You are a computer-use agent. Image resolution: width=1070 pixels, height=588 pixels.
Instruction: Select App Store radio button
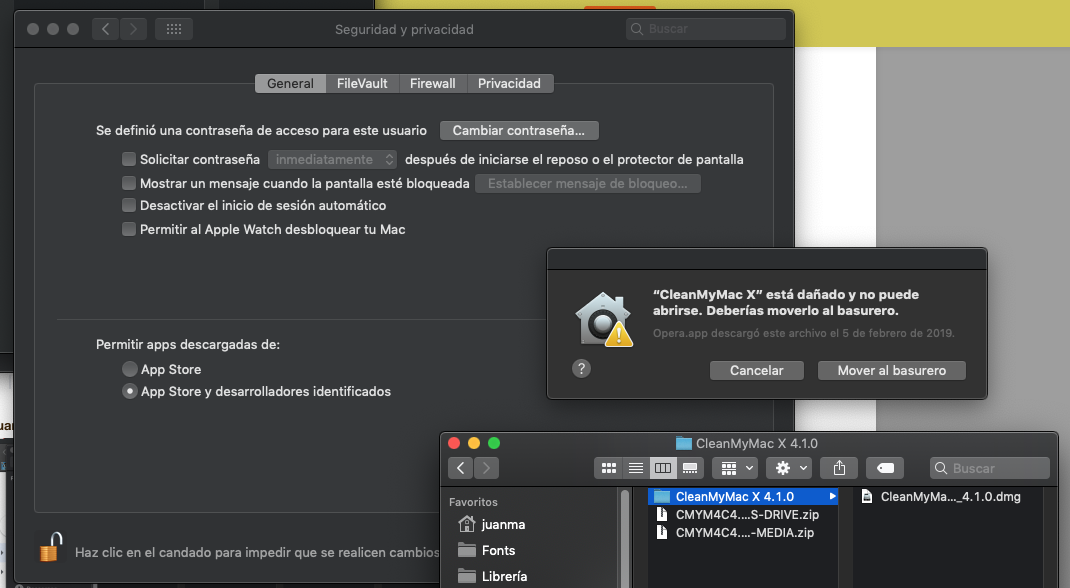pyautogui.click(x=130, y=369)
